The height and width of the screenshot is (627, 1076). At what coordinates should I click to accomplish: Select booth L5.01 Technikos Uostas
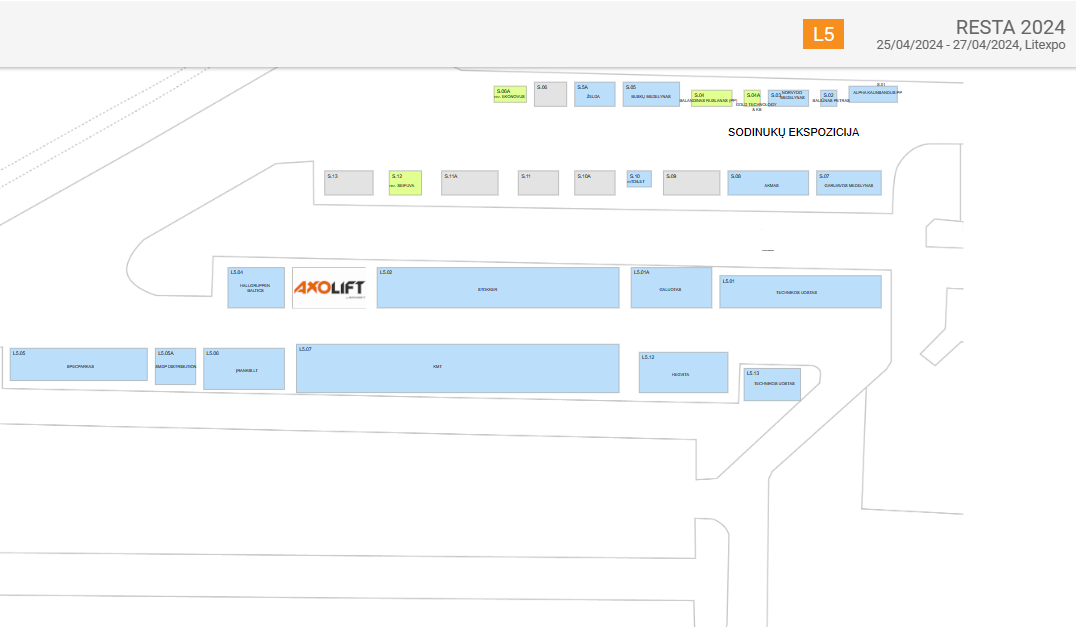click(800, 292)
